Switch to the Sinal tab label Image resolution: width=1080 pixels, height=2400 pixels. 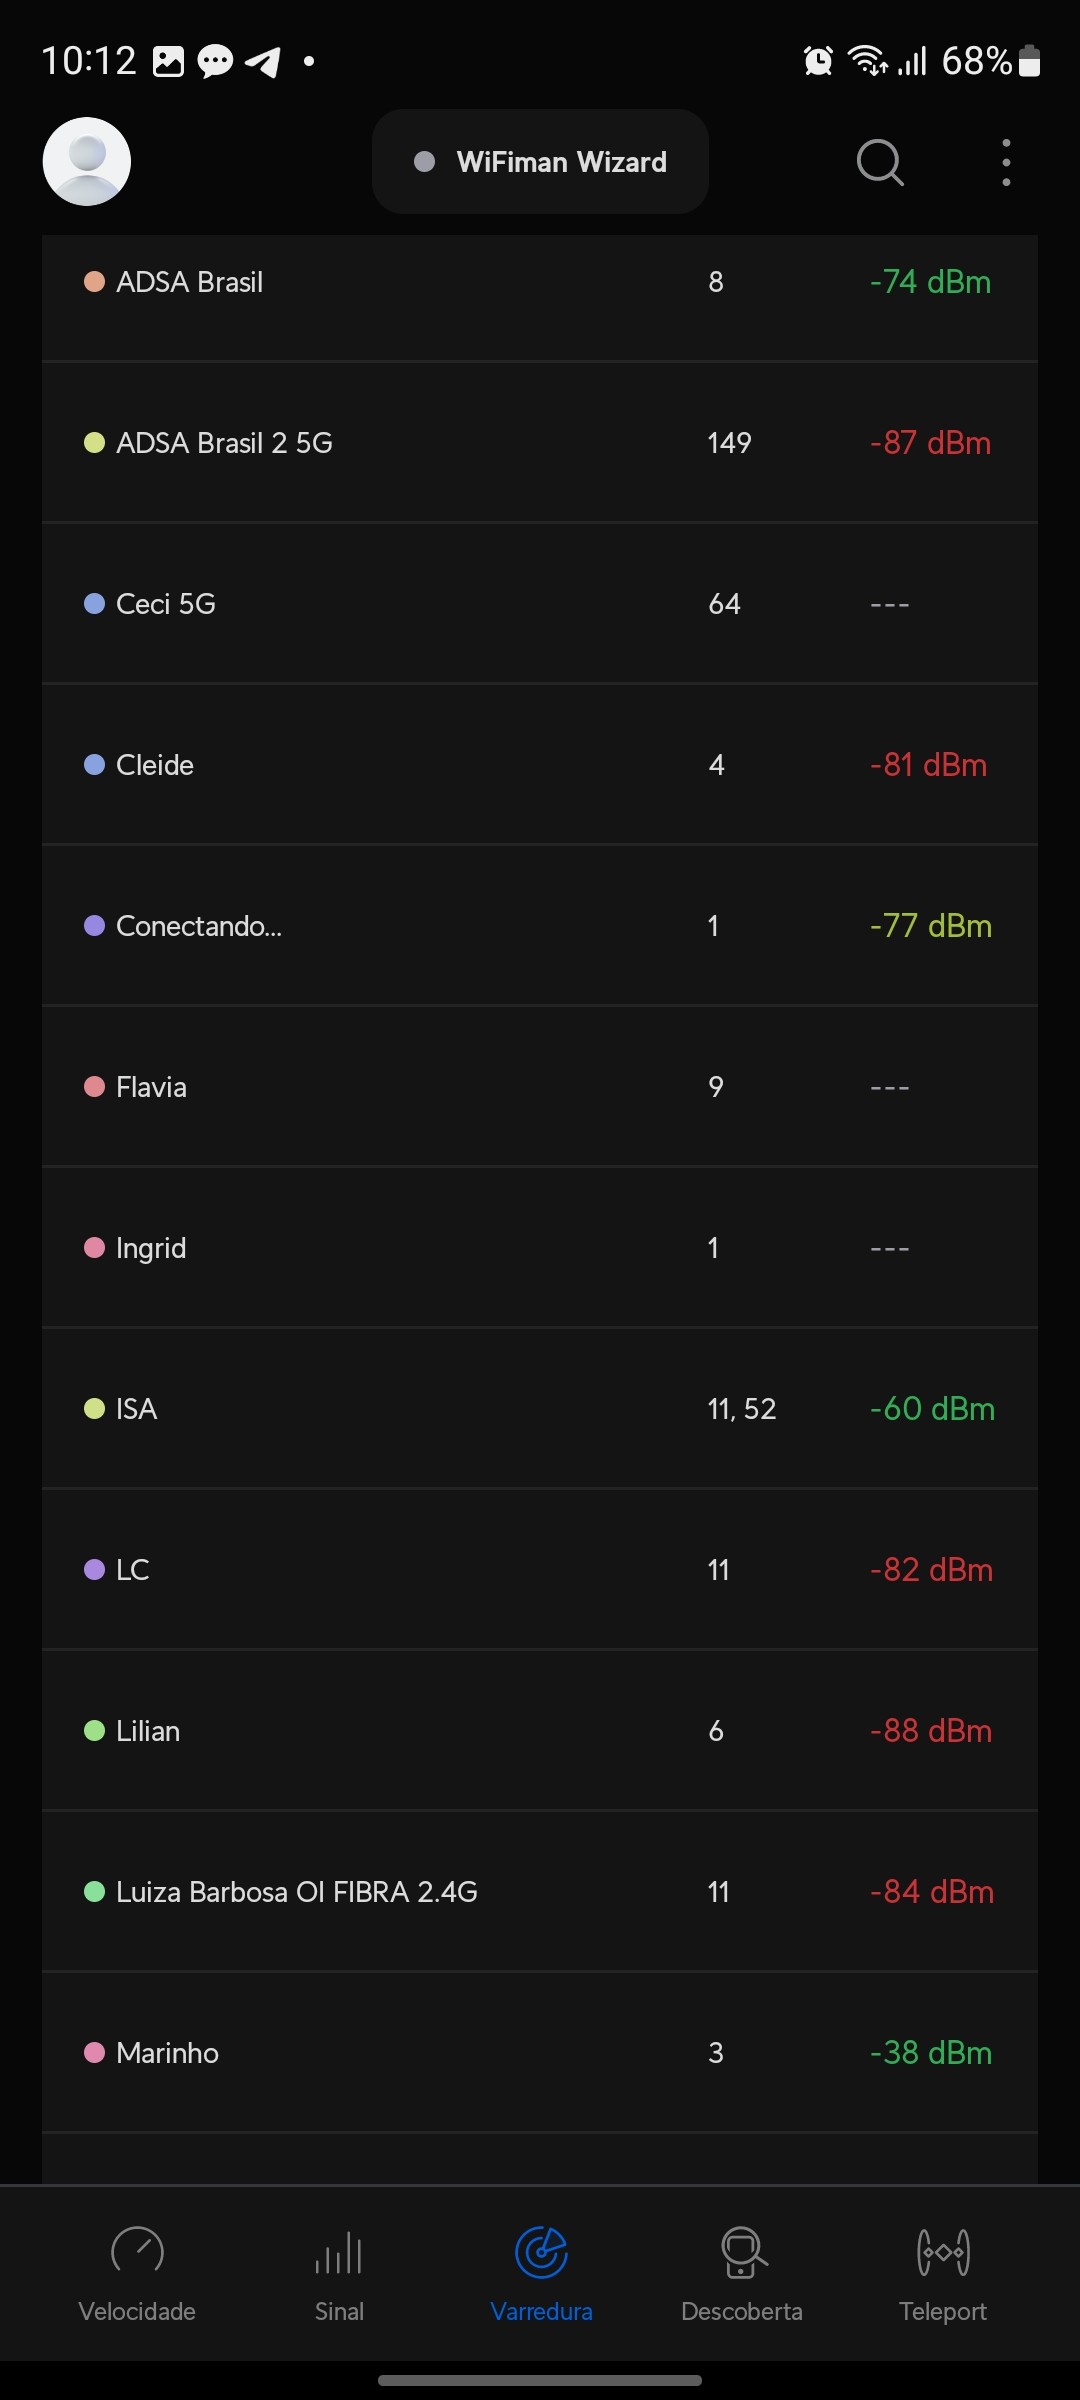[x=339, y=2311]
